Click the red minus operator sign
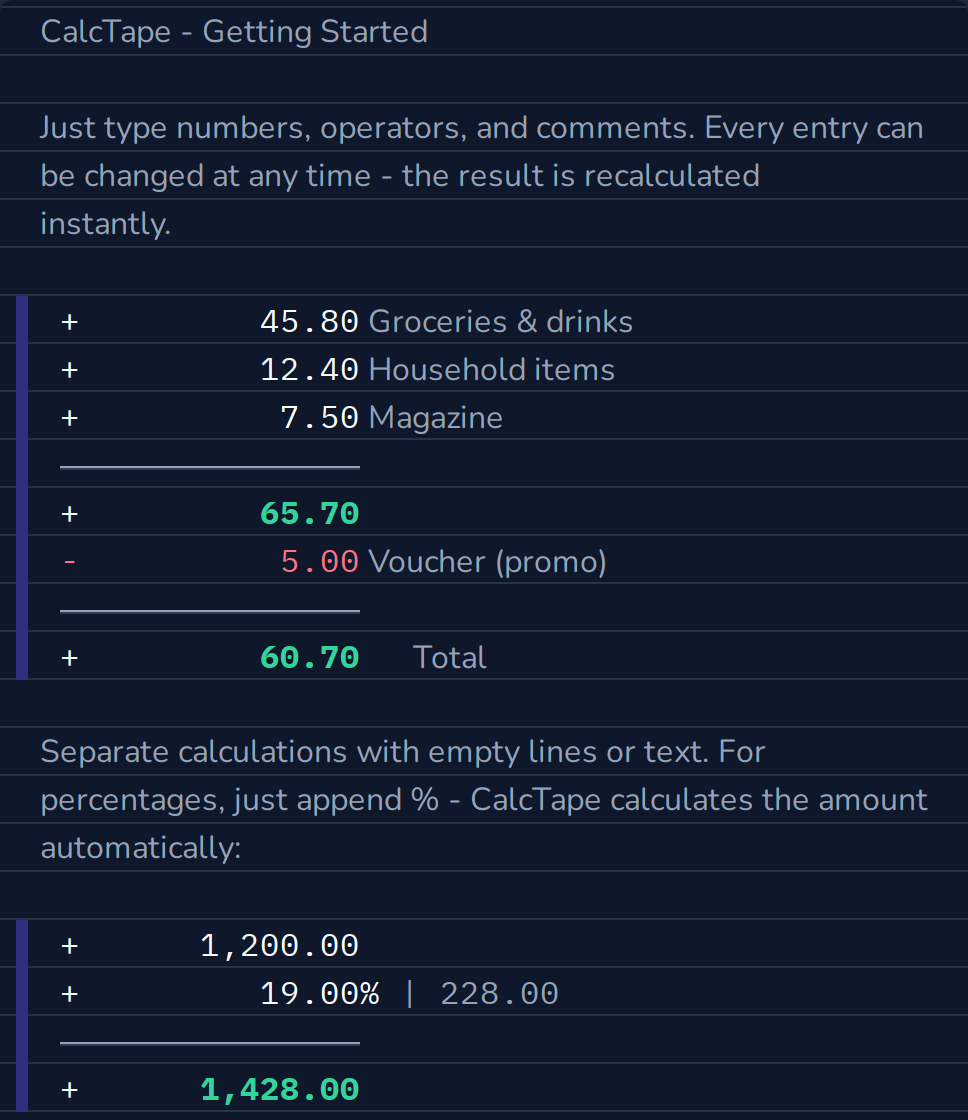This screenshot has width=968, height=1120. pos(69,562)
